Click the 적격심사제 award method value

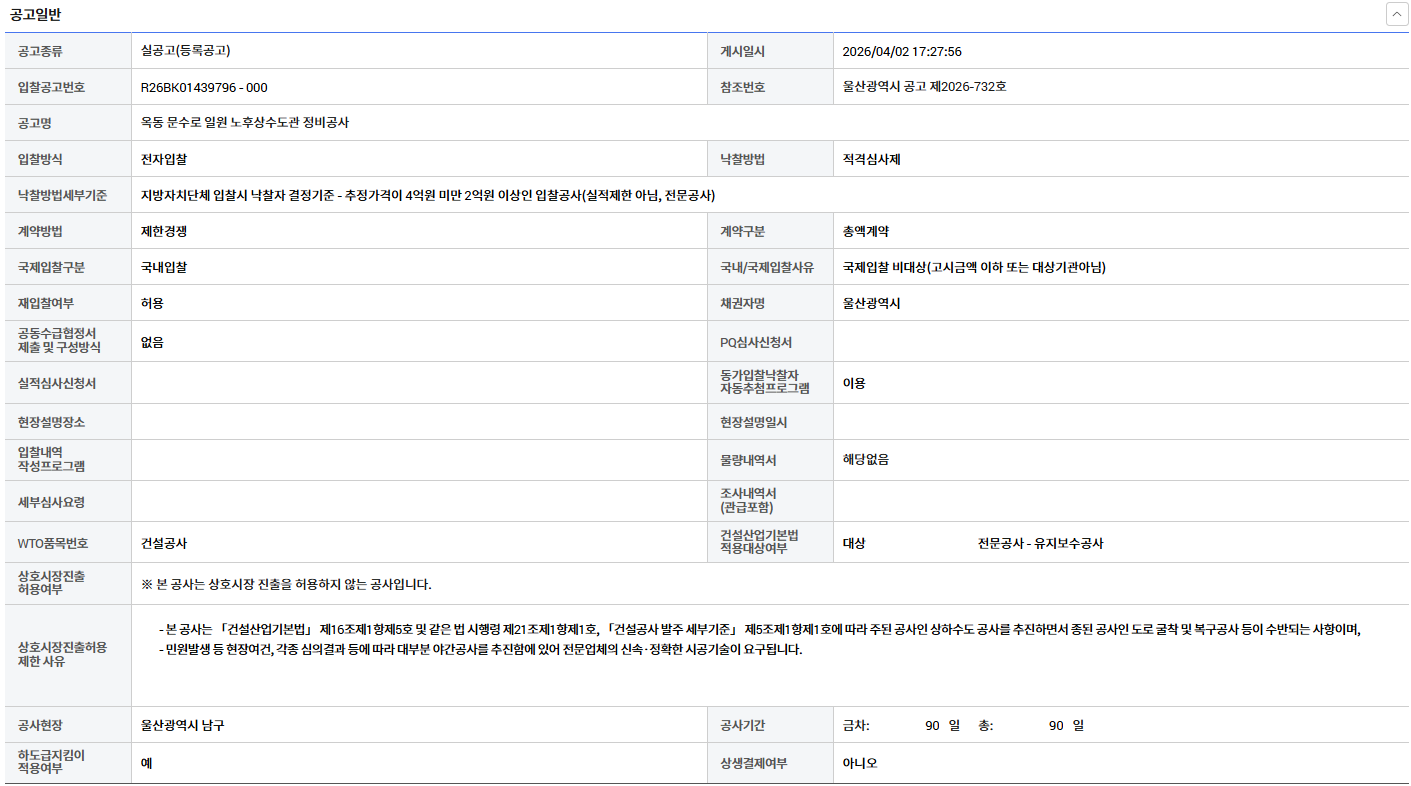tap(872, 159)
